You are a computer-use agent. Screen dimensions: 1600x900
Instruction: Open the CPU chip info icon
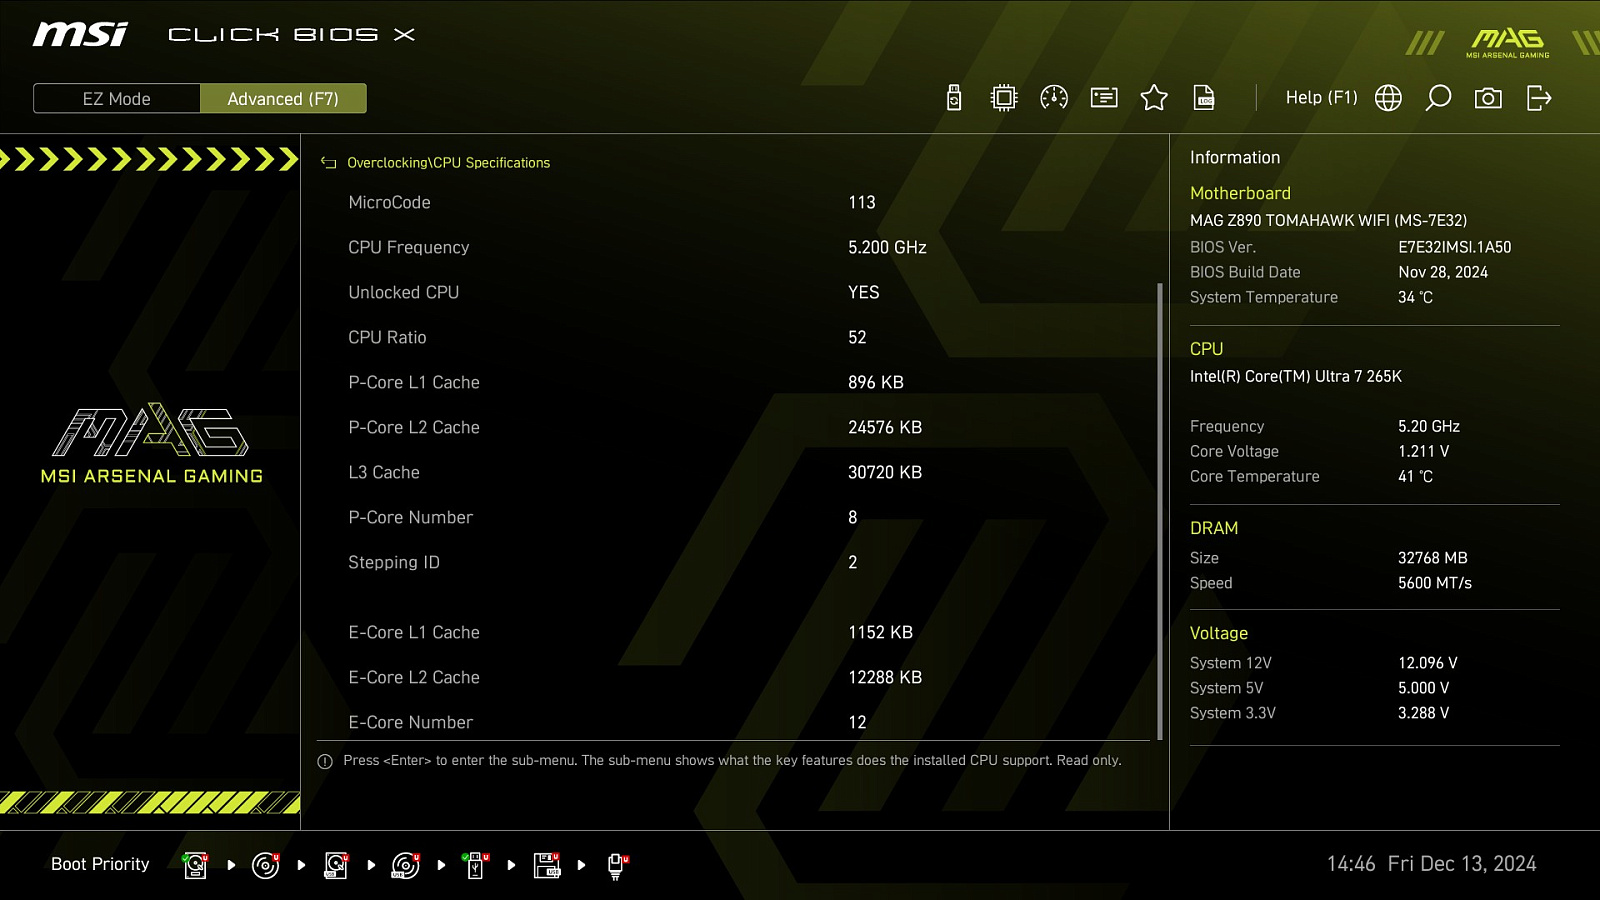point(1004,98)
